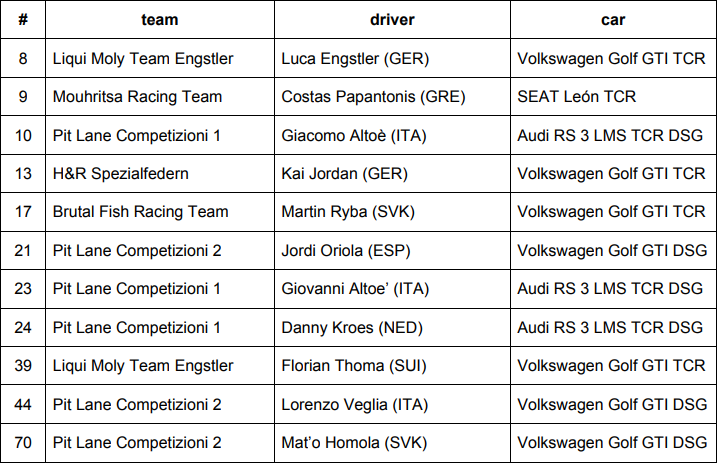
Task: Select the Martin Ryba (SVK) cell
Action: coord(392,212)
